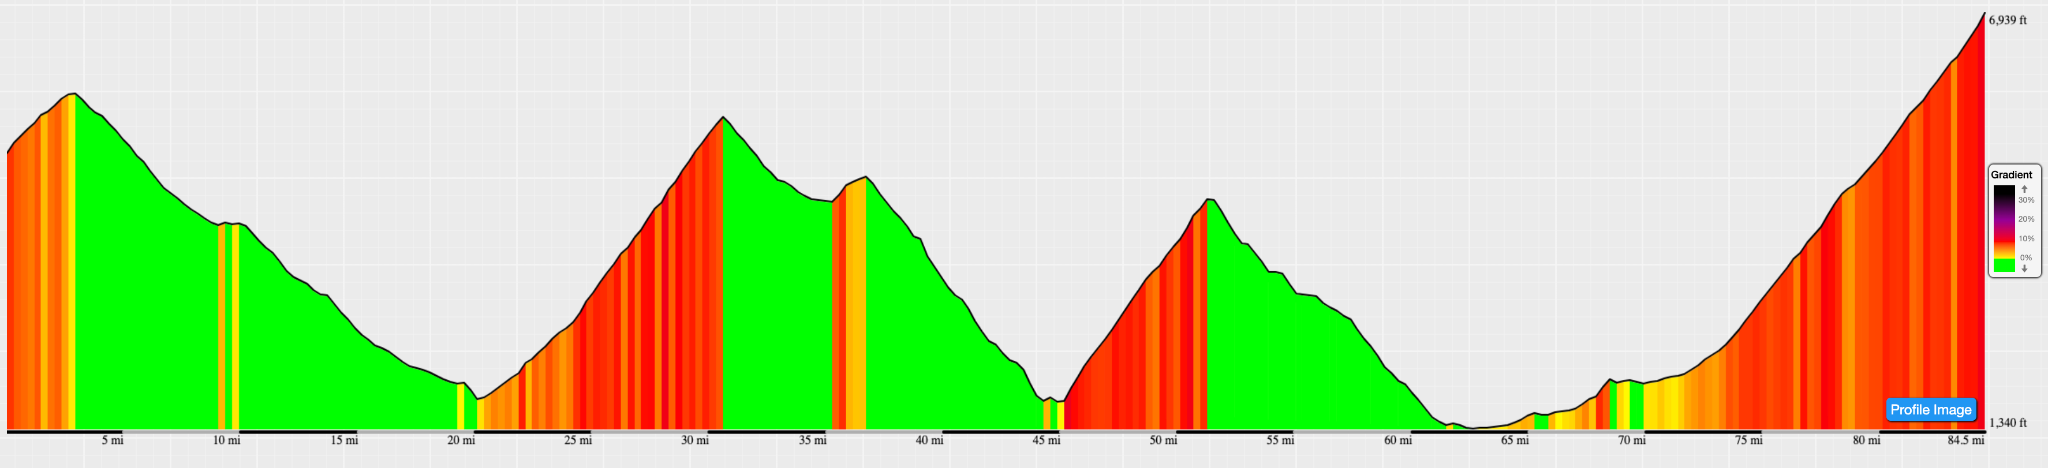Click the 25 mi distance label

pos(578,441)
